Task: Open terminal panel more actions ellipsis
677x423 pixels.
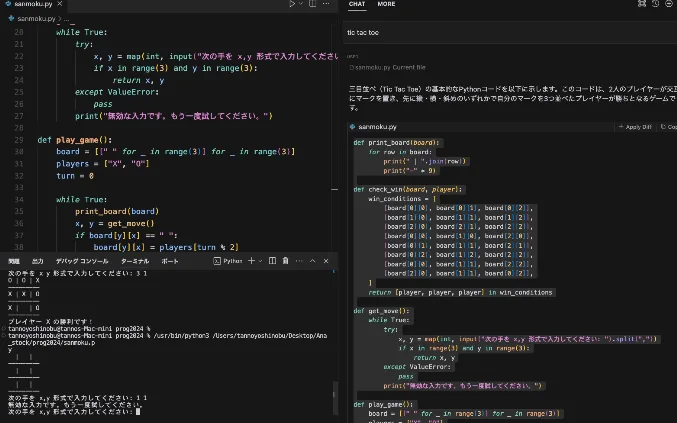Action: point(299,261)
